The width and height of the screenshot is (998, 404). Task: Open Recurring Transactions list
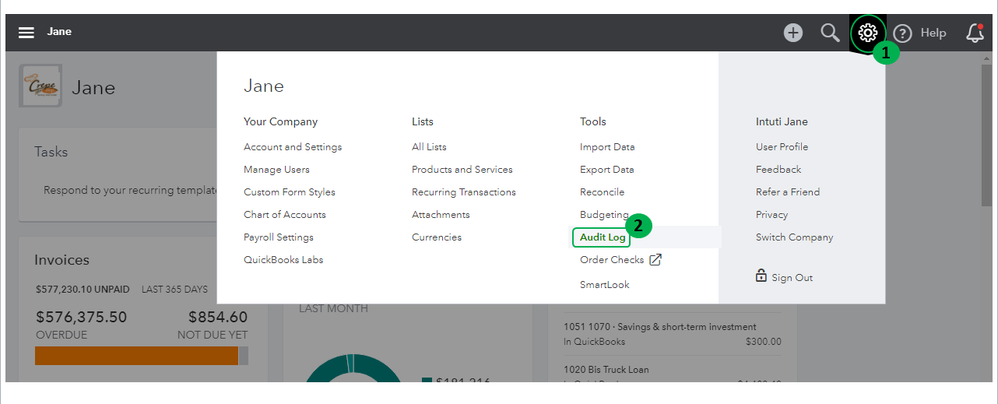click(463, 192)
